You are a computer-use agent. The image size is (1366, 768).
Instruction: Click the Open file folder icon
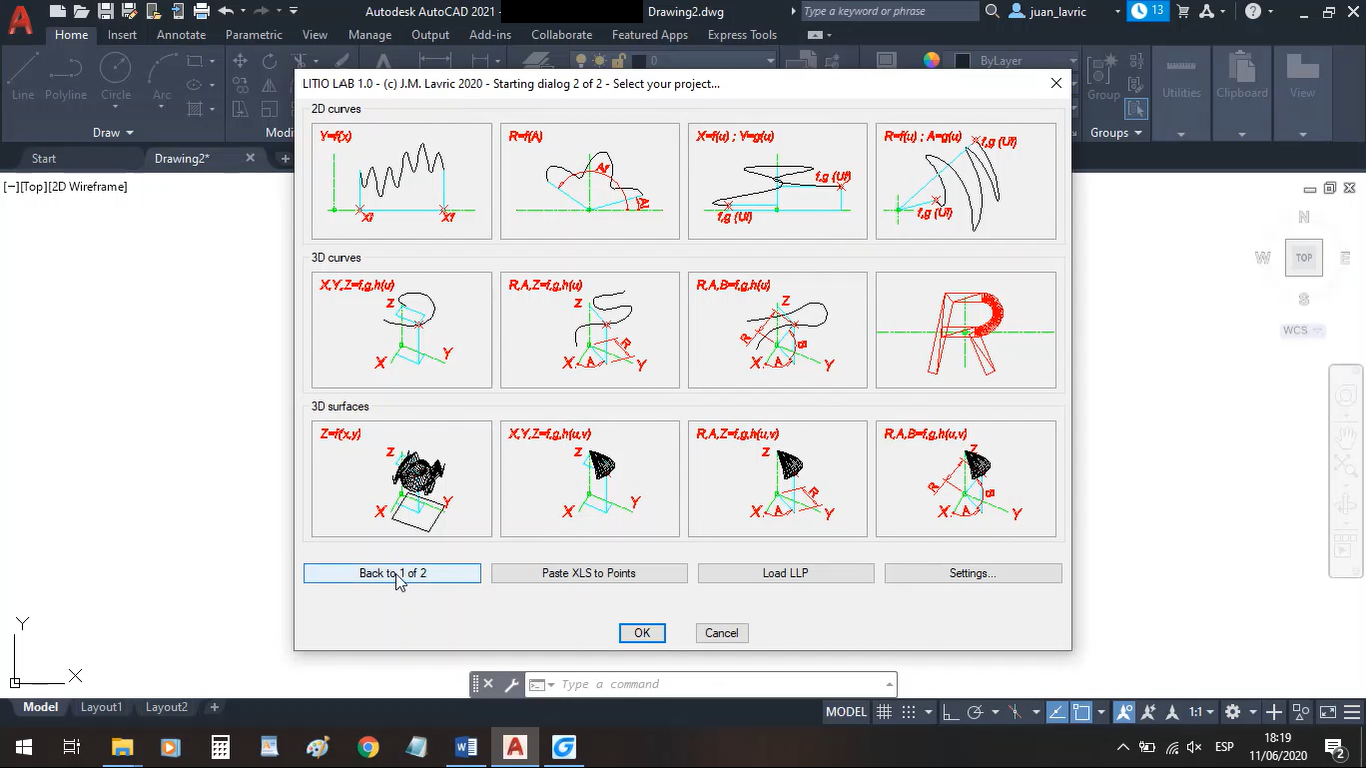click(81, 11)
